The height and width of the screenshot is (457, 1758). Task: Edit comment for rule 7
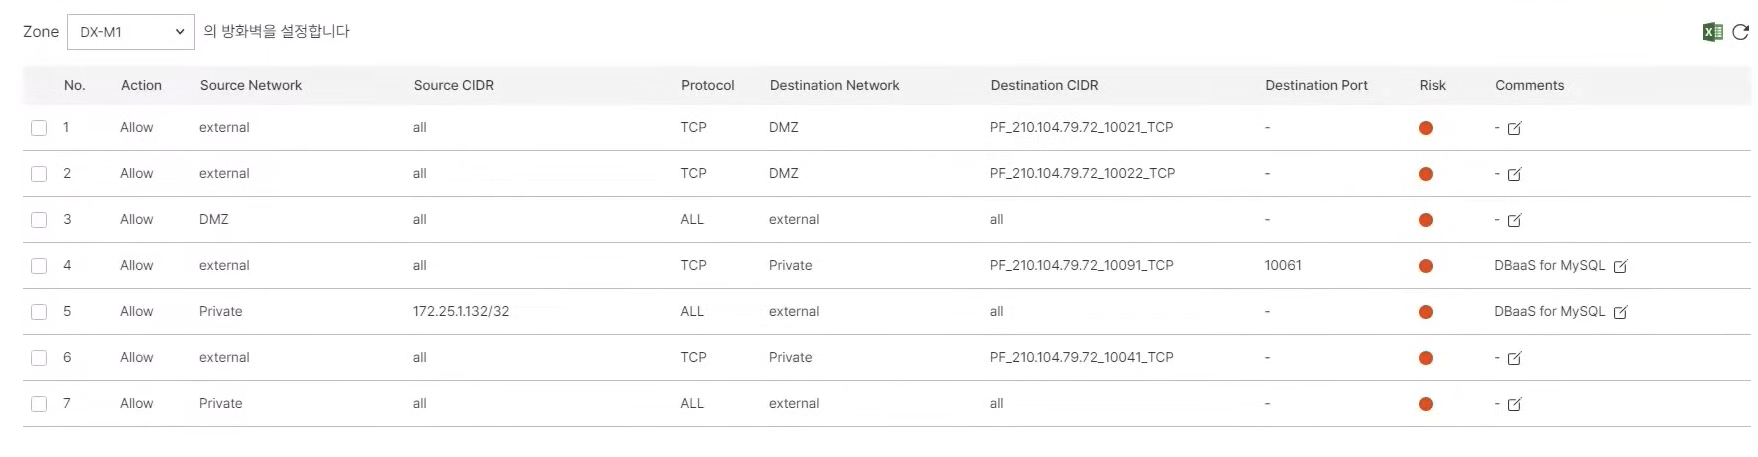point(1514,404)
